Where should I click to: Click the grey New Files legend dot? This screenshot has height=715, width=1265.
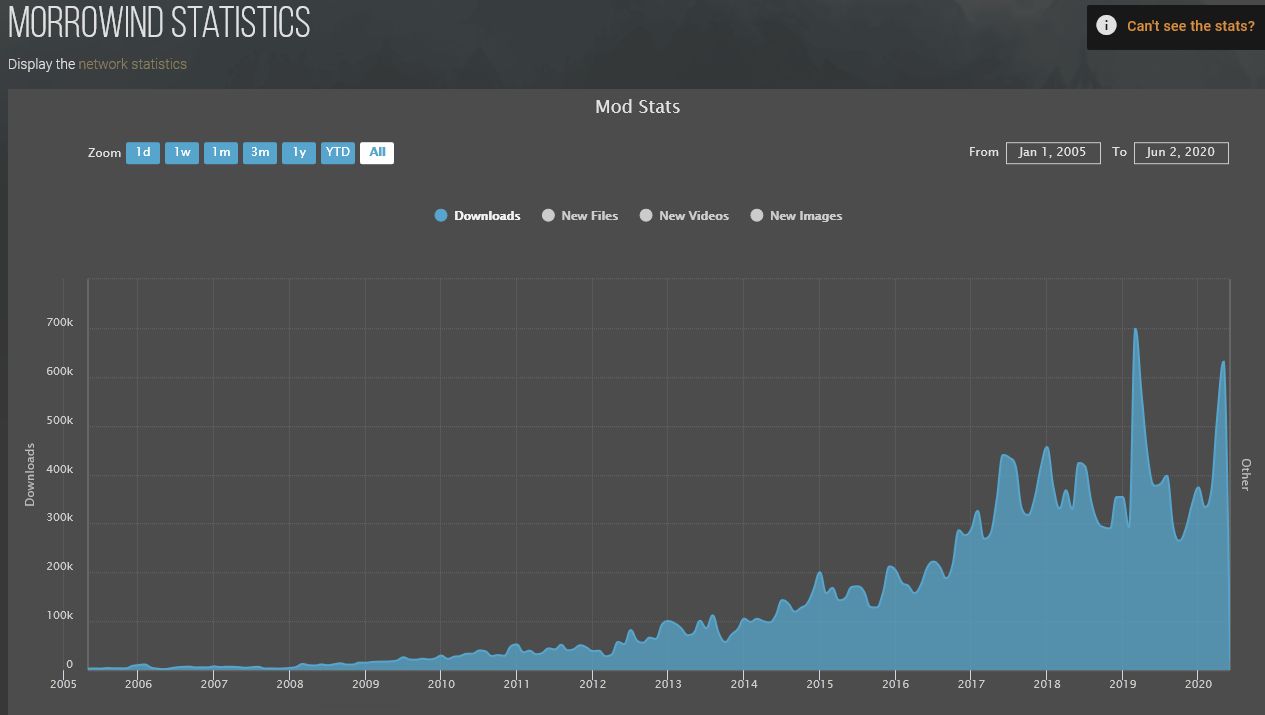coord(548,216)
